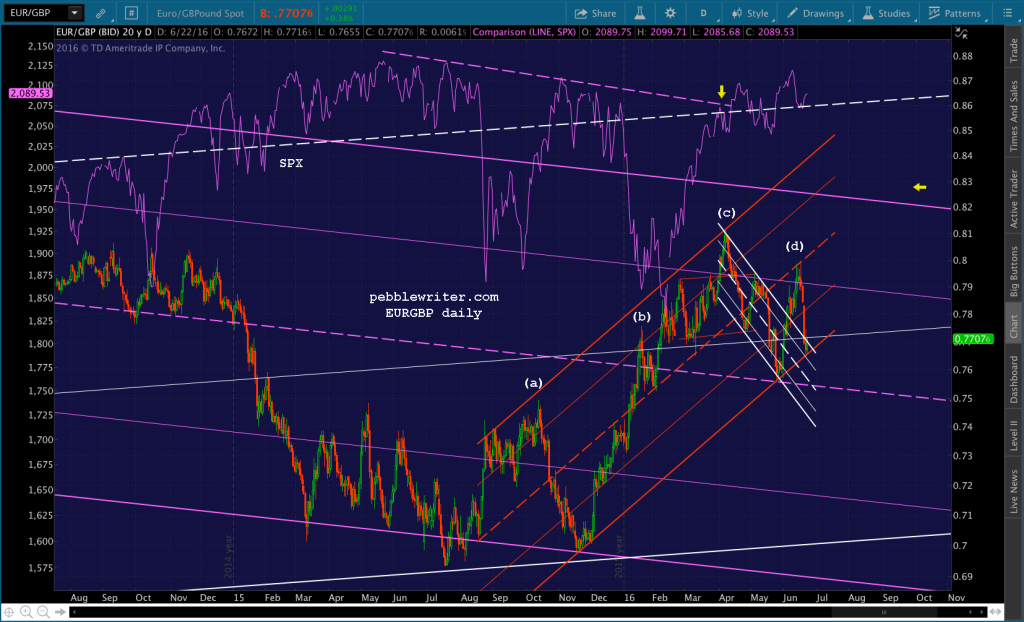
Task: Click the +.00291 change value
Action: coord(341,8)
